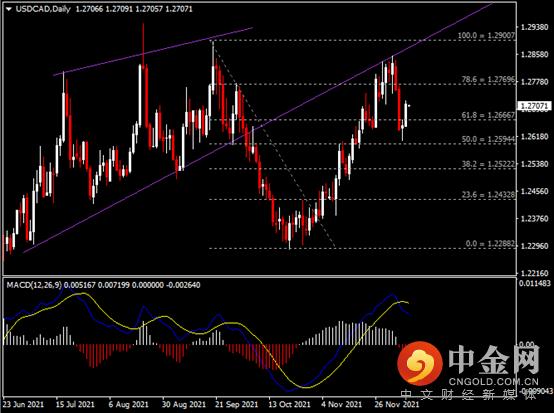Select the Fibonacci 0.0 = 1.22882 label
This screenshot has width=554, height=413.
[490, 244]
